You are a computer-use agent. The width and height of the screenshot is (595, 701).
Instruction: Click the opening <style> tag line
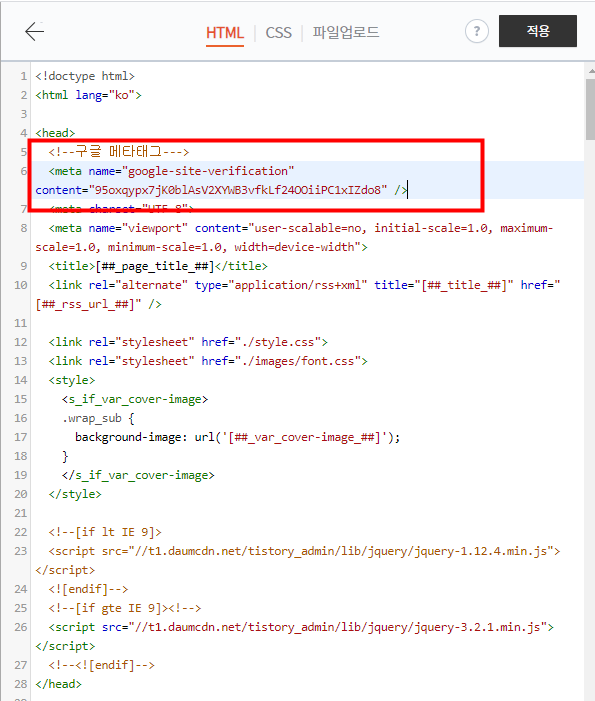click(x=72, y=380)
